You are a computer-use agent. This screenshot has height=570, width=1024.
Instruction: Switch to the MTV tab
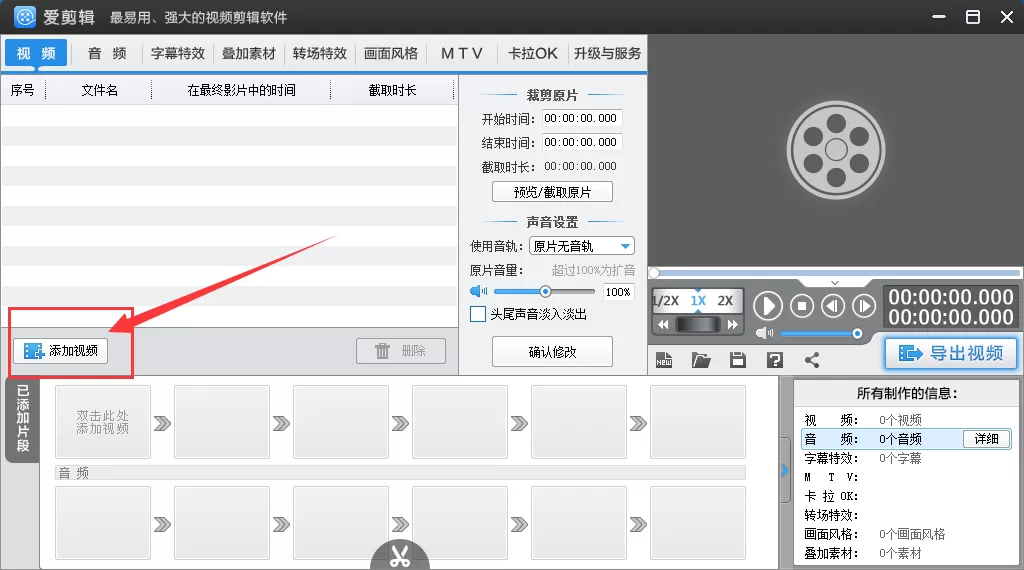[462, 53]
